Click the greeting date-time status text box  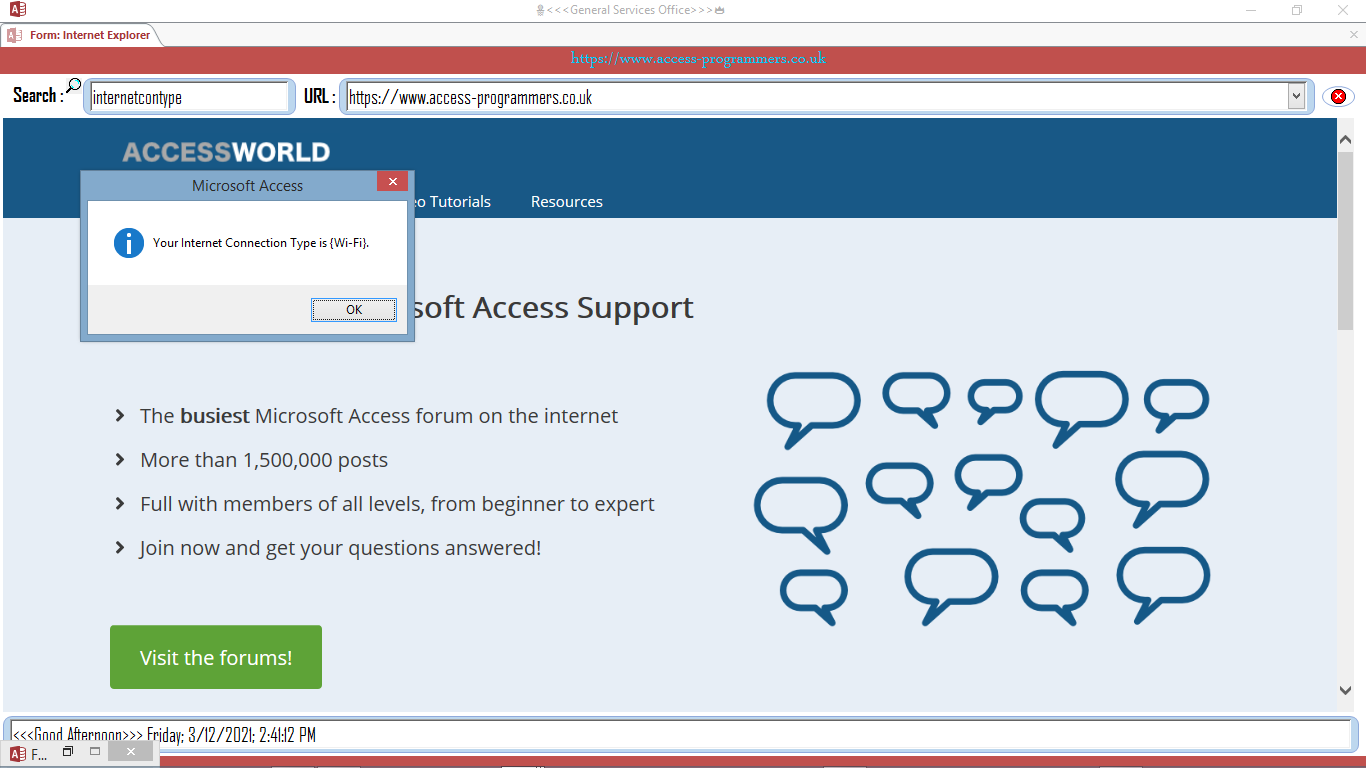(682, 735)
